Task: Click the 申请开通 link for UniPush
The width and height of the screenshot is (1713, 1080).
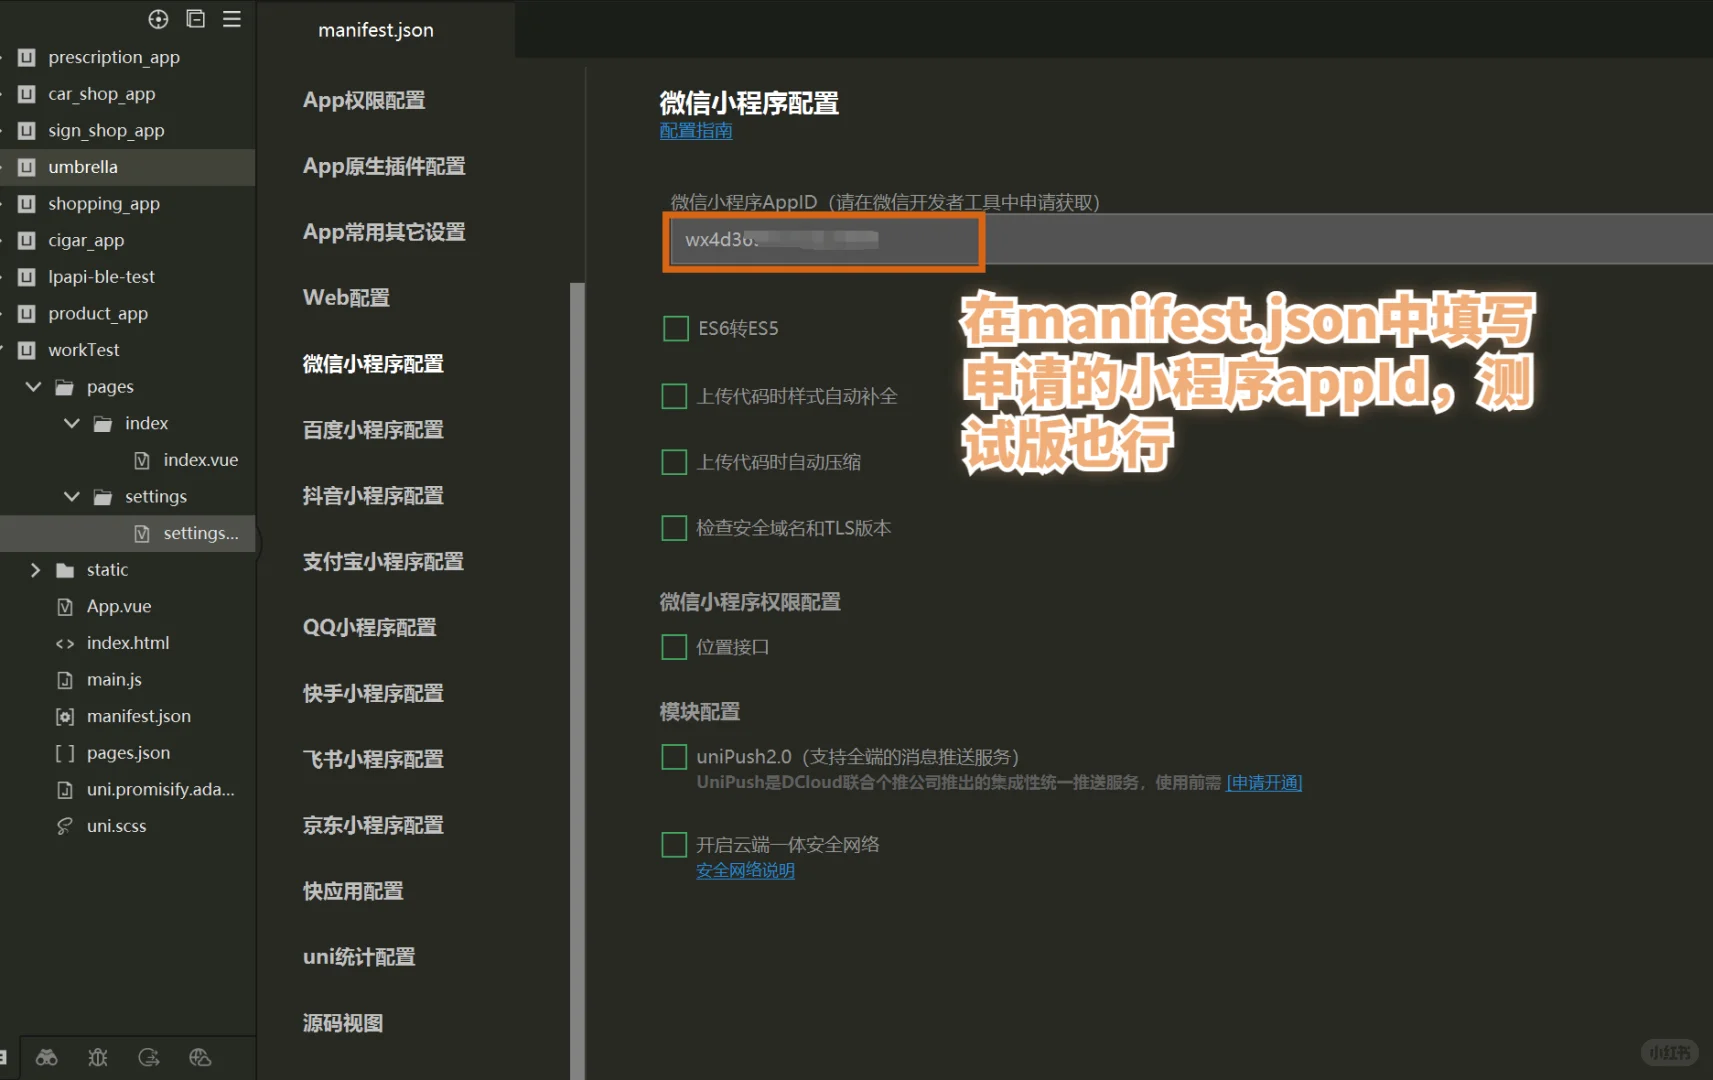Action: (x=1263, y=782)
